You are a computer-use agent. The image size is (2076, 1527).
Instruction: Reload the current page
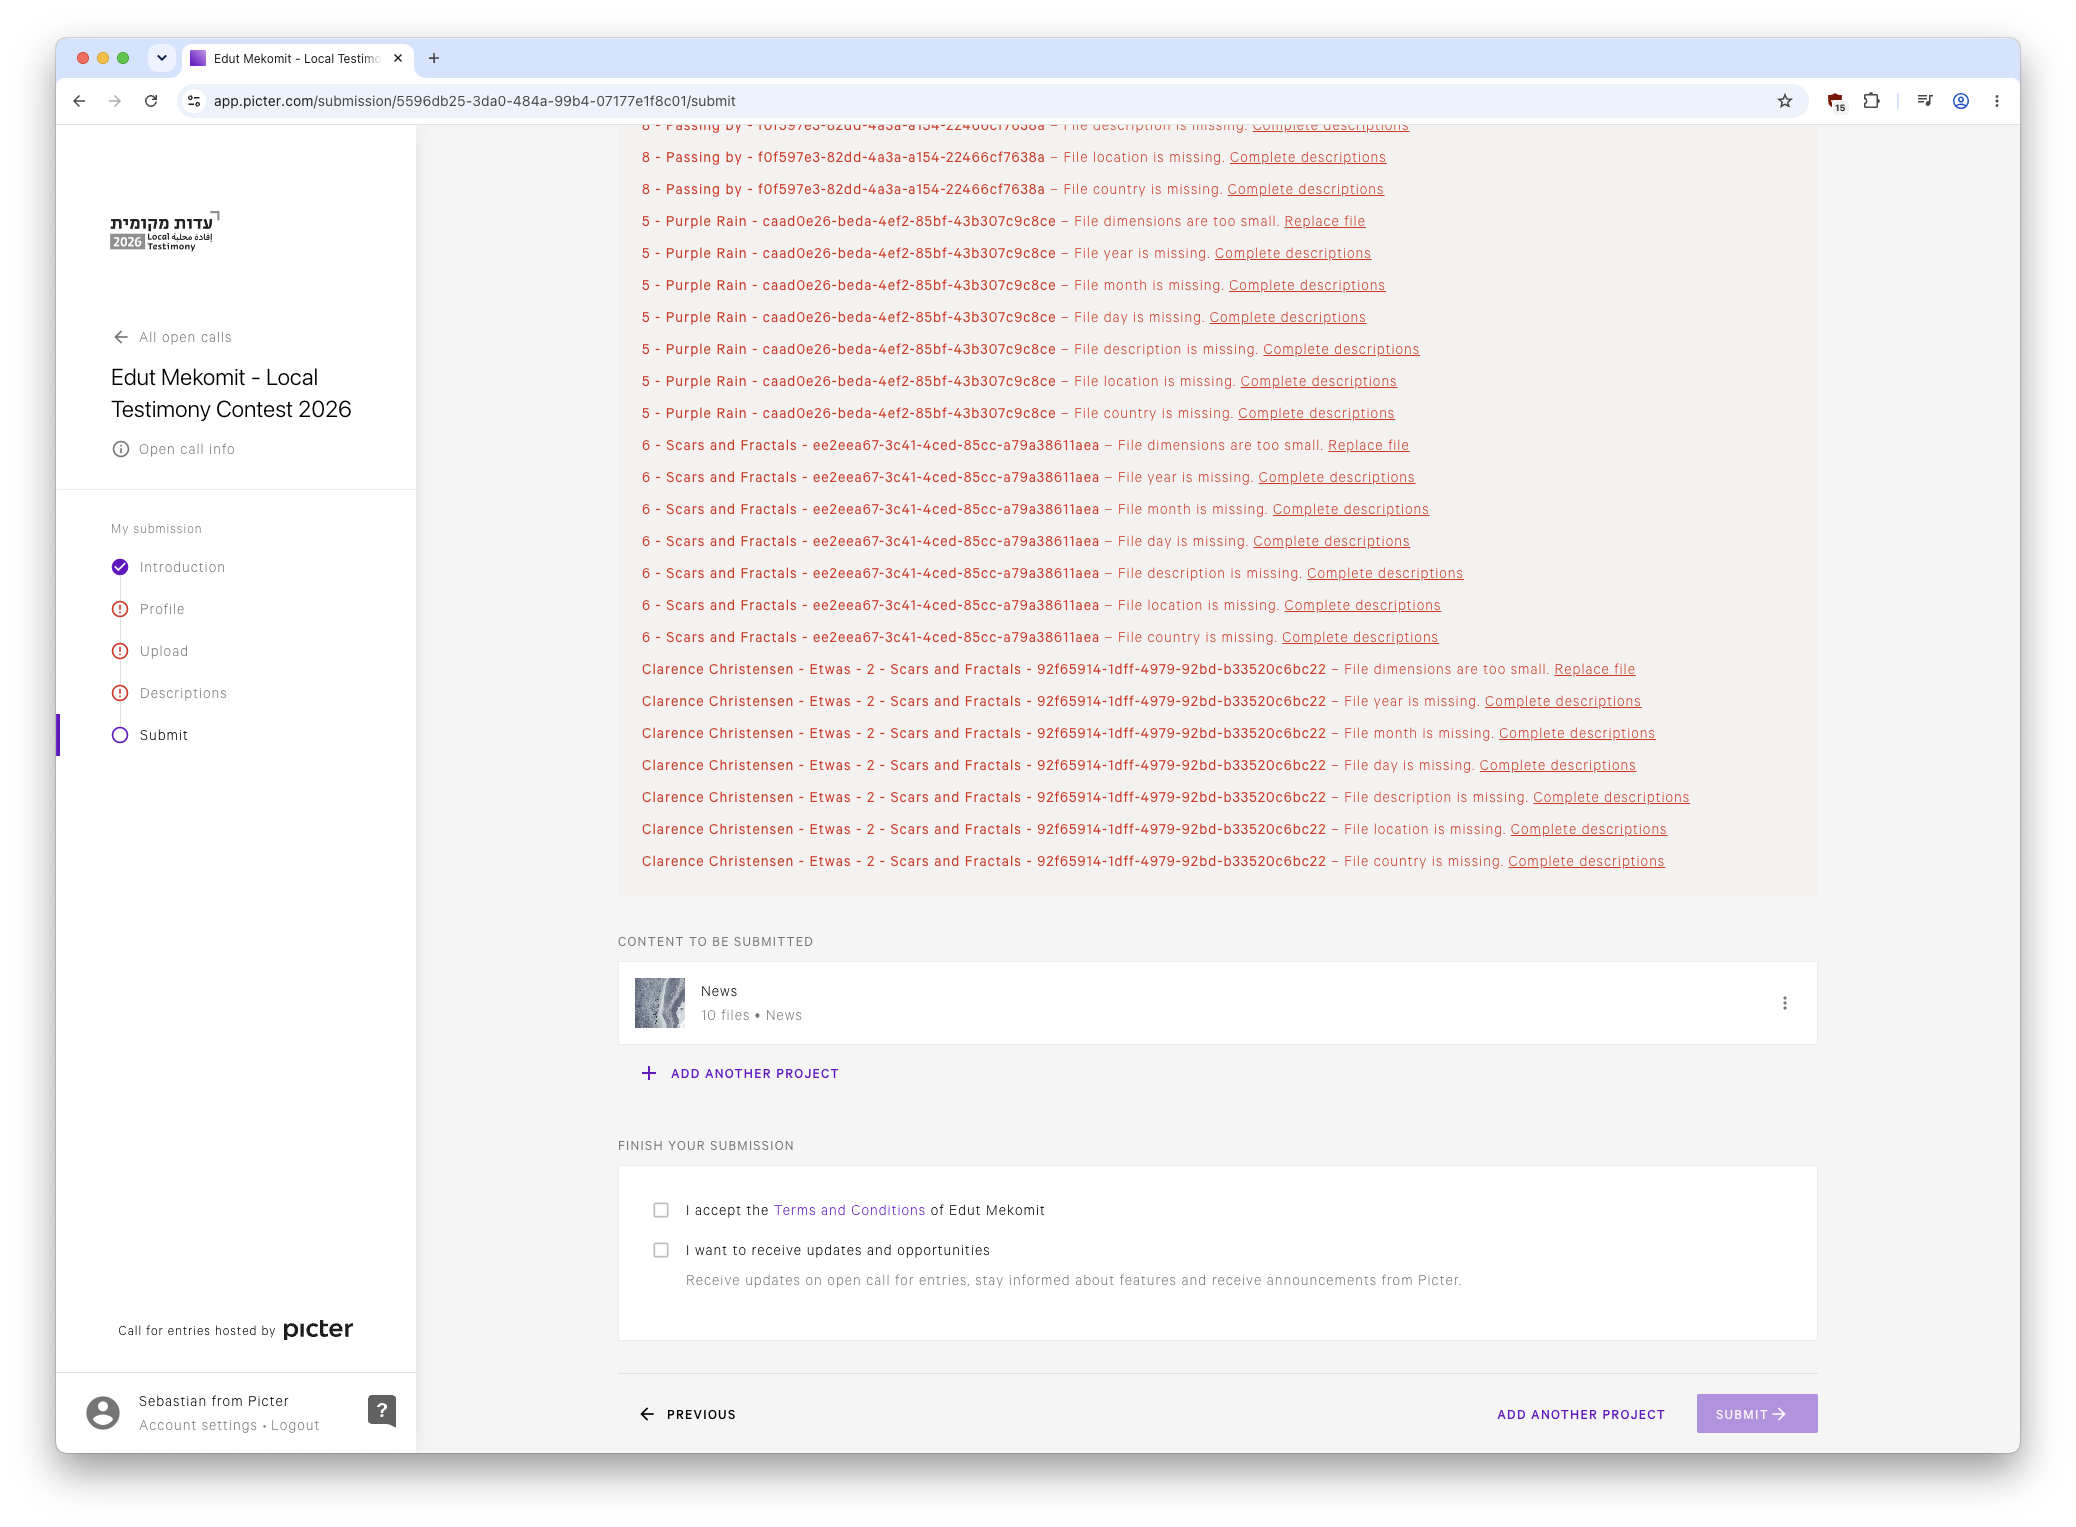[151, 101]
